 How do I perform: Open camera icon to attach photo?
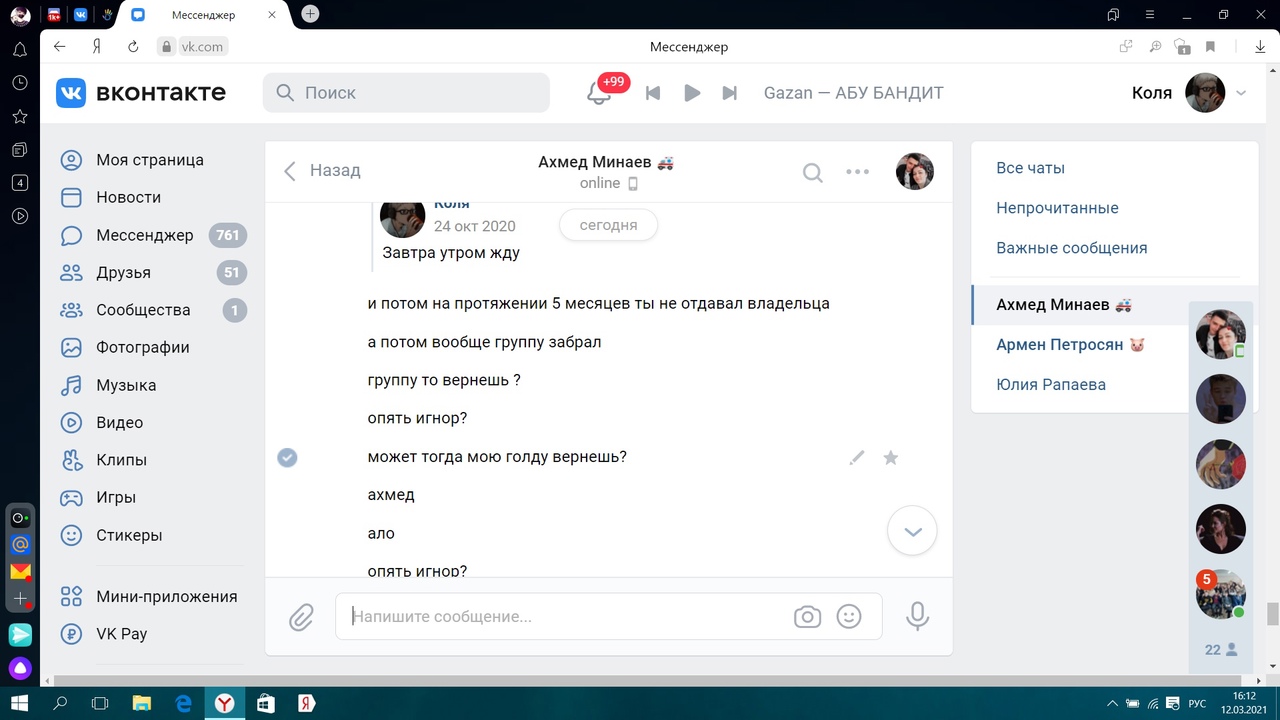(x=807, y=617)
